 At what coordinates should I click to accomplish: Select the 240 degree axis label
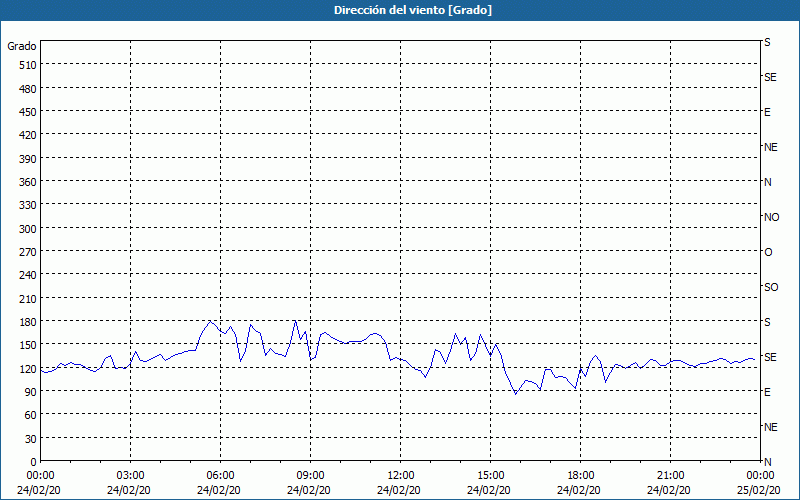tap(28, 276)
